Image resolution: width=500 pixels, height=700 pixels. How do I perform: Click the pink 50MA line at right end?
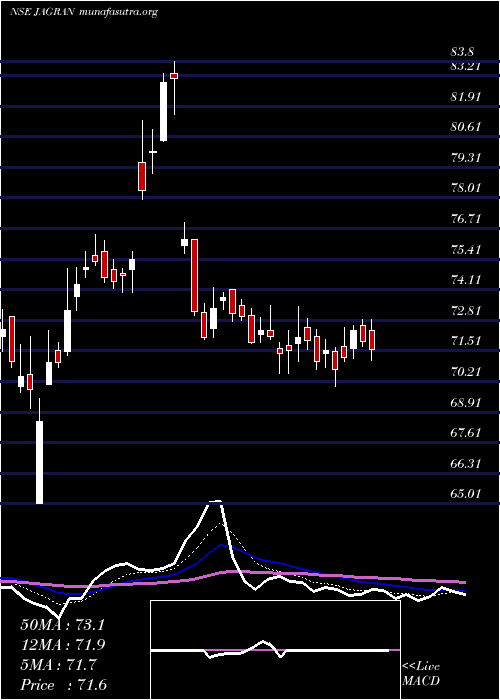(x=462, y=582)
